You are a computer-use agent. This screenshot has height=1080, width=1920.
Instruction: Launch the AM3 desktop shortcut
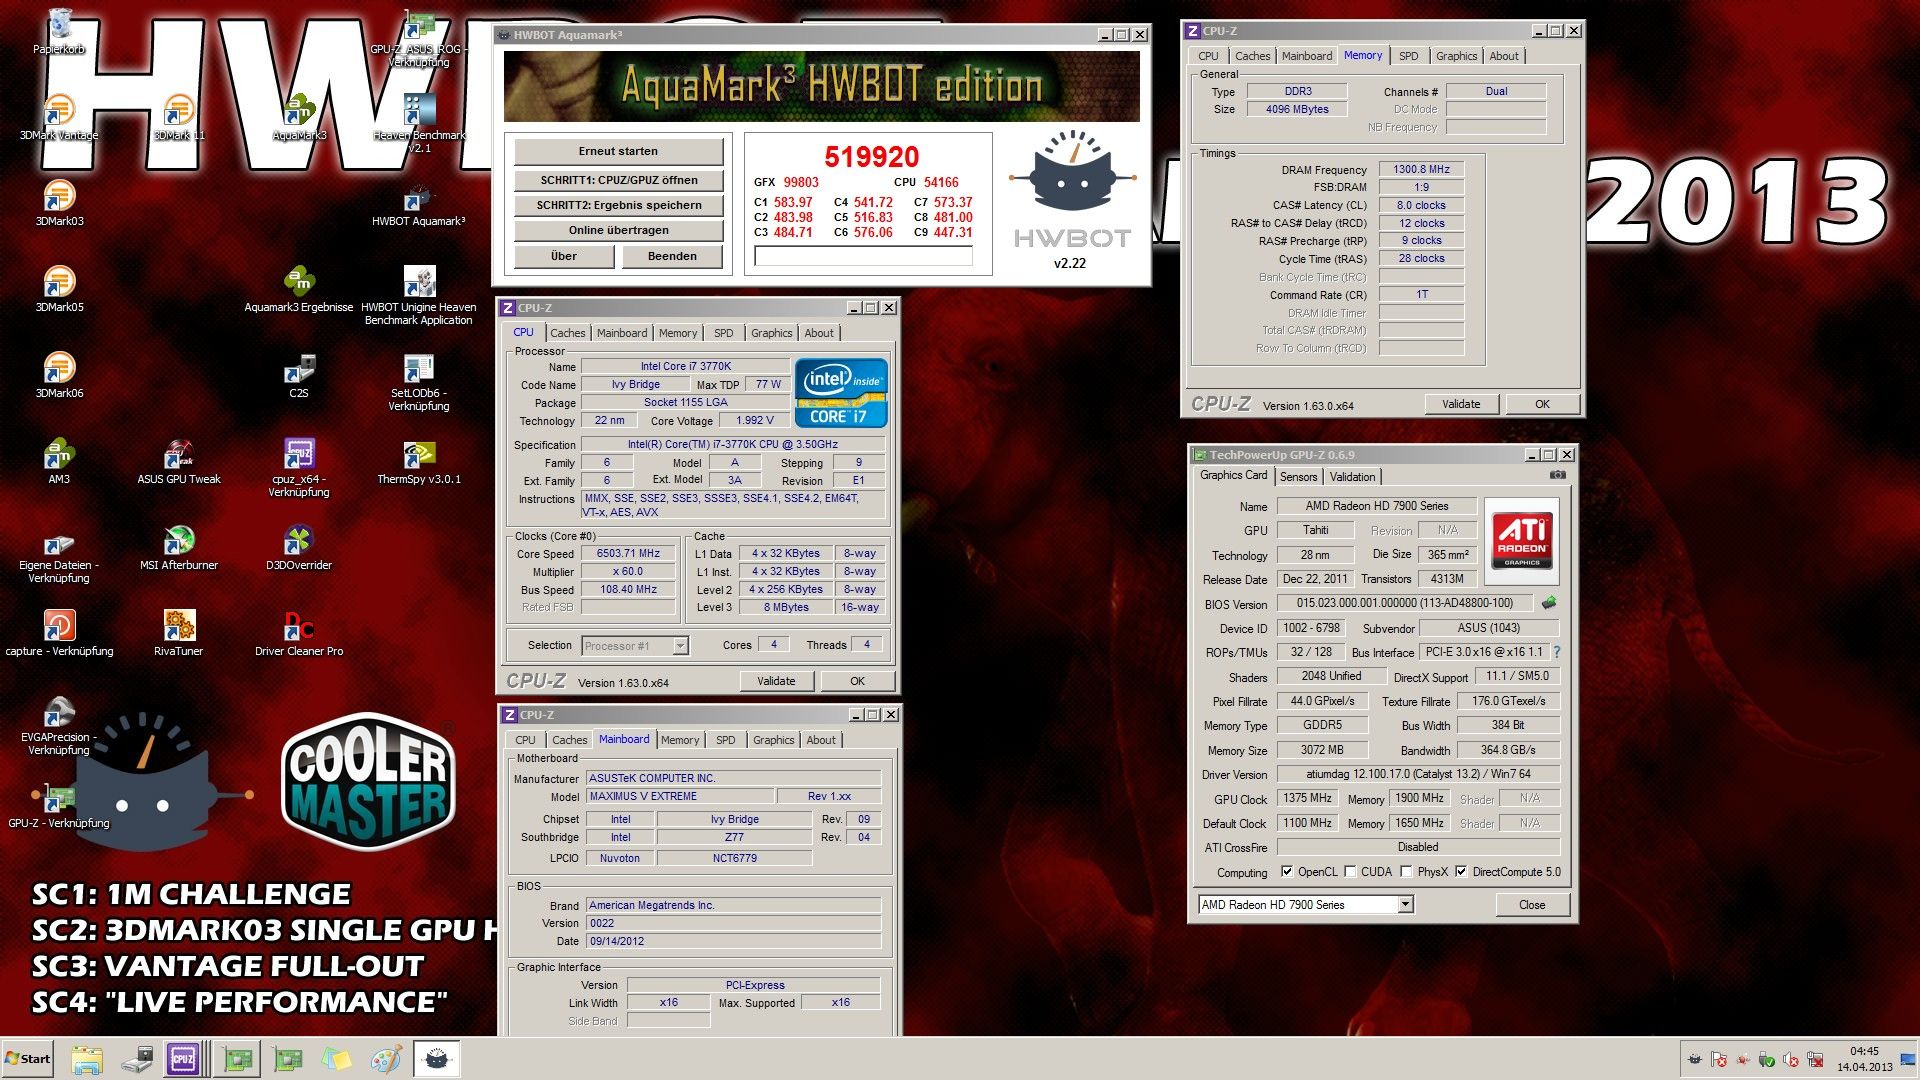click(x=59, y=460)
